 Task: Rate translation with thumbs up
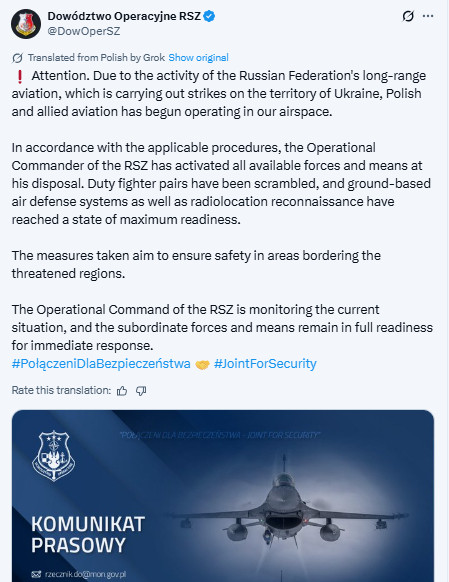(122, 390)
